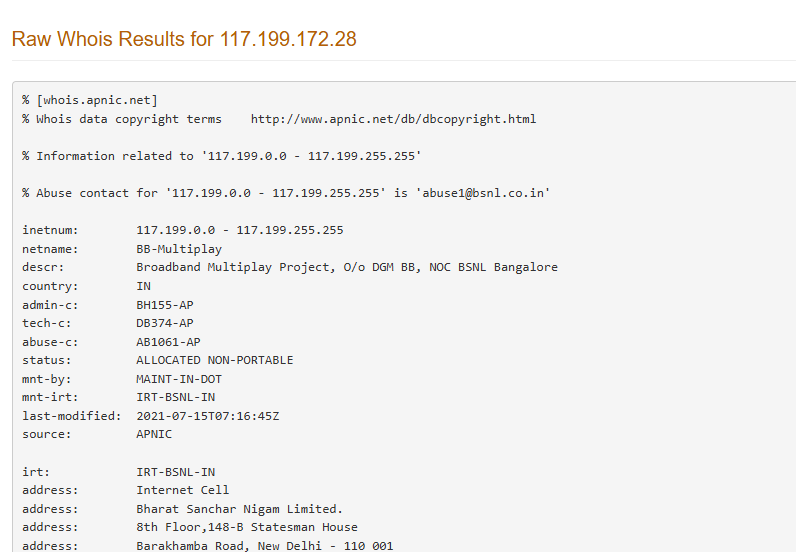Click the descr Broadband Multiplay Project line
This screenshot has width=796, height=552.
click(x=347, y=267)
